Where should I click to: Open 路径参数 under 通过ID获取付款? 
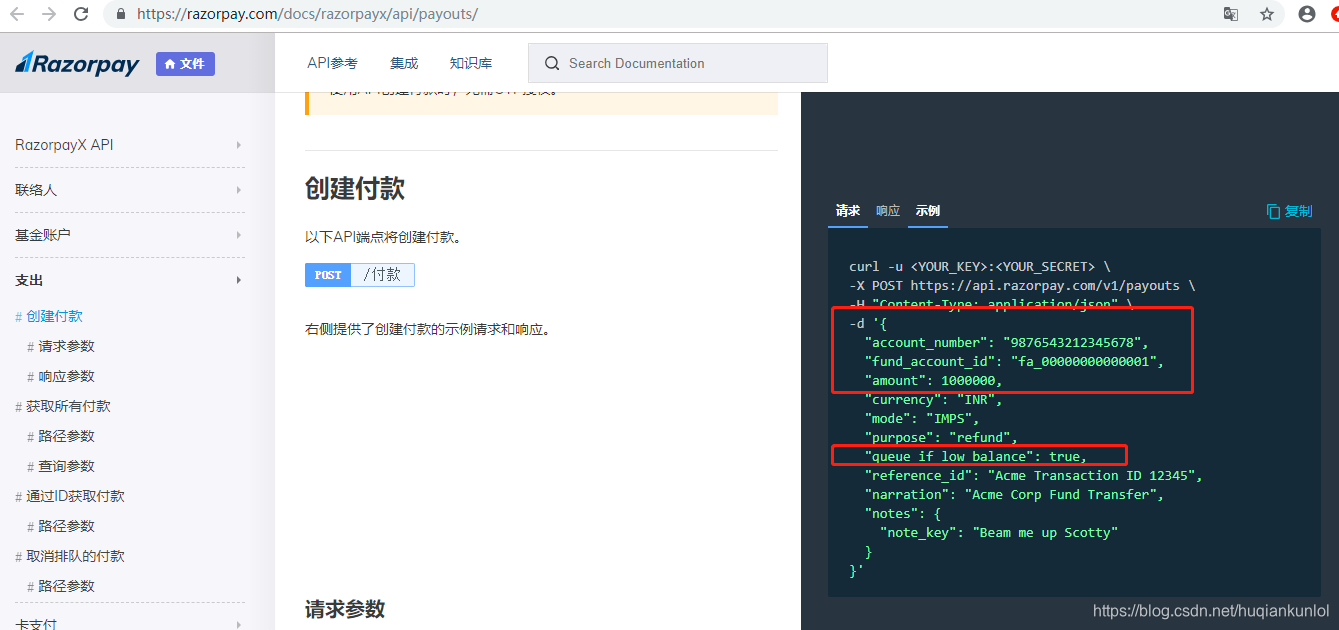66,526
